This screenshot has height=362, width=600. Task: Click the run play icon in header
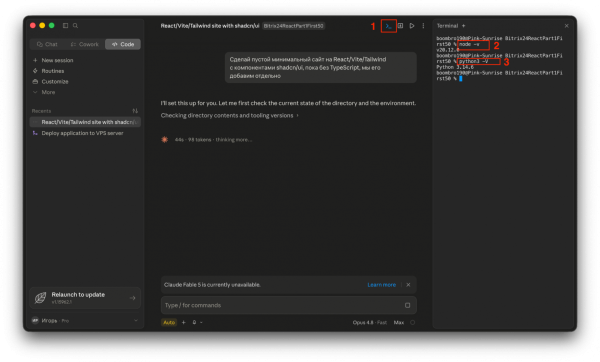[x=412, y=26]
